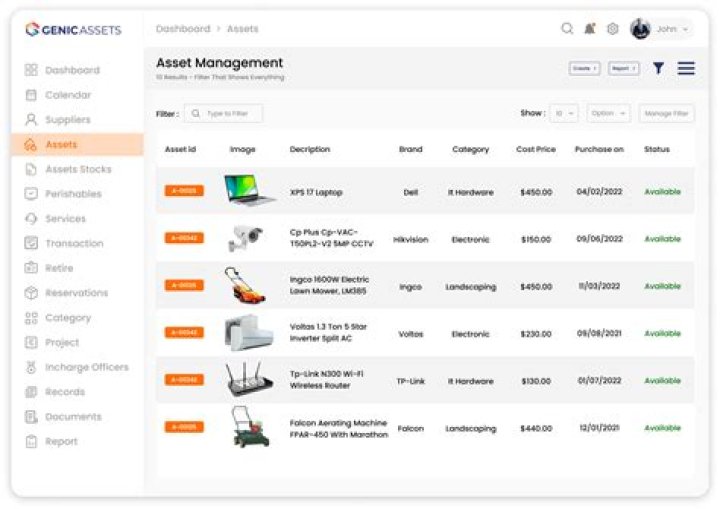The image size is (720, 509).
Task: Expand the John user profile dropdown
Action: point(662,29)
